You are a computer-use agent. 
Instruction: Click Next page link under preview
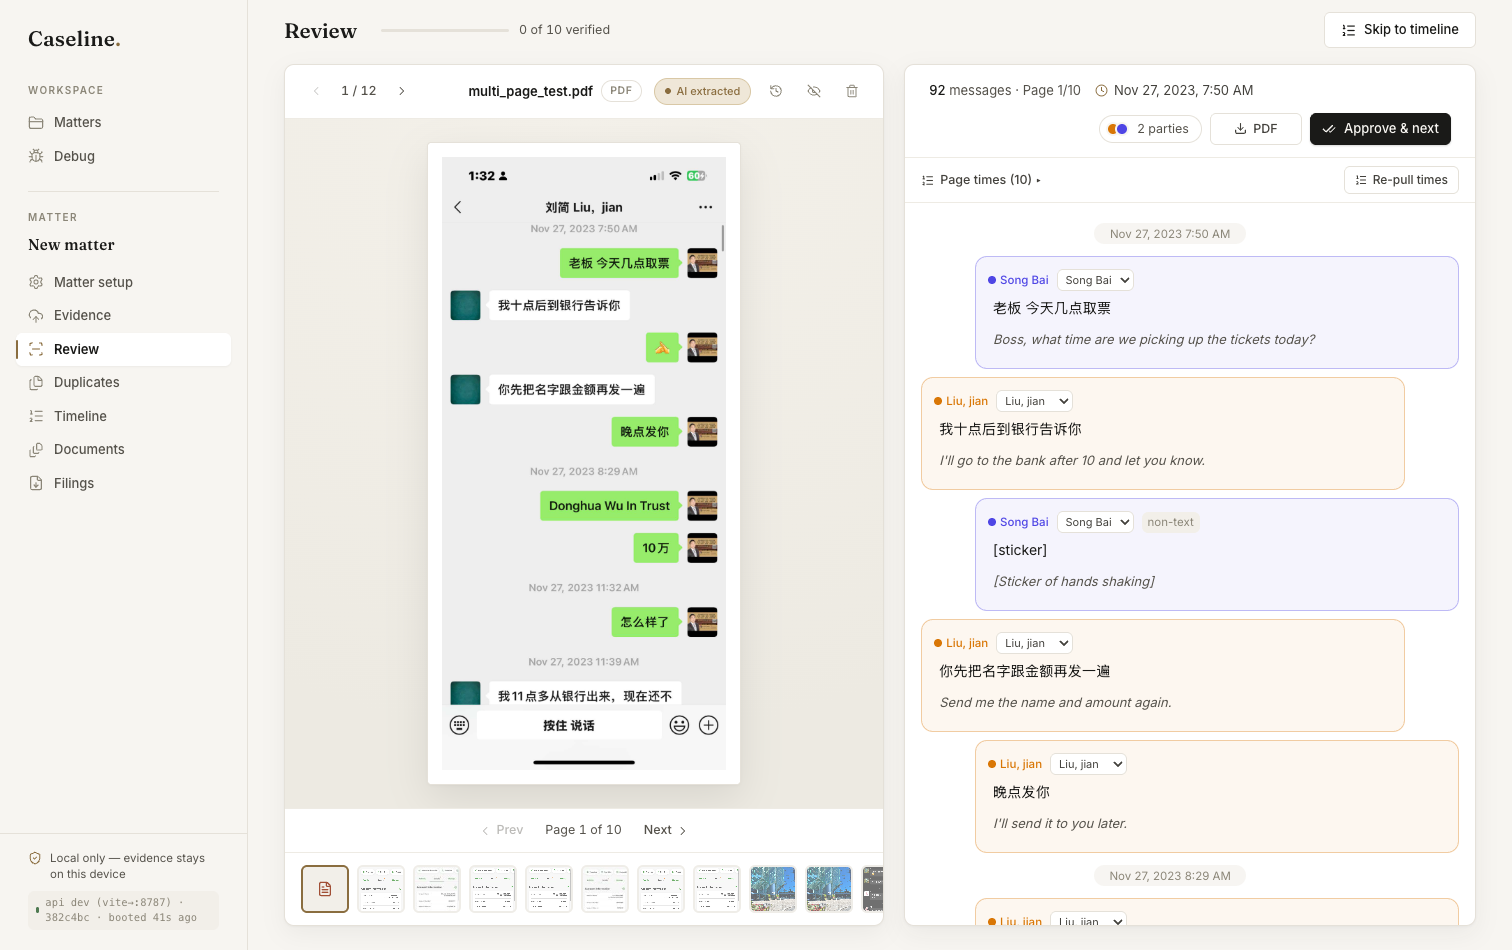point(665,830)
